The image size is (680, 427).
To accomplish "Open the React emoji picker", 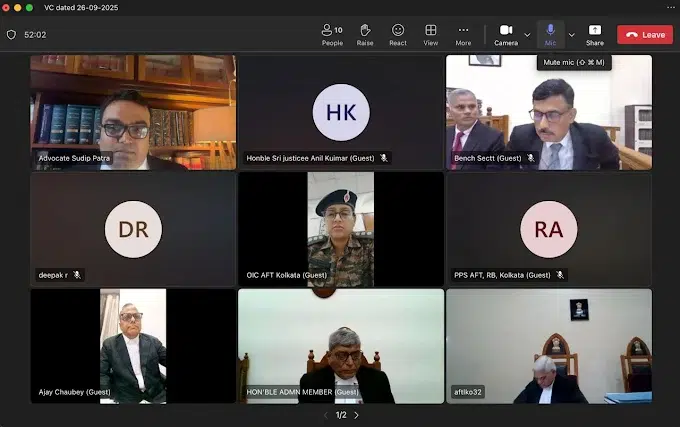I will (398, 34).
